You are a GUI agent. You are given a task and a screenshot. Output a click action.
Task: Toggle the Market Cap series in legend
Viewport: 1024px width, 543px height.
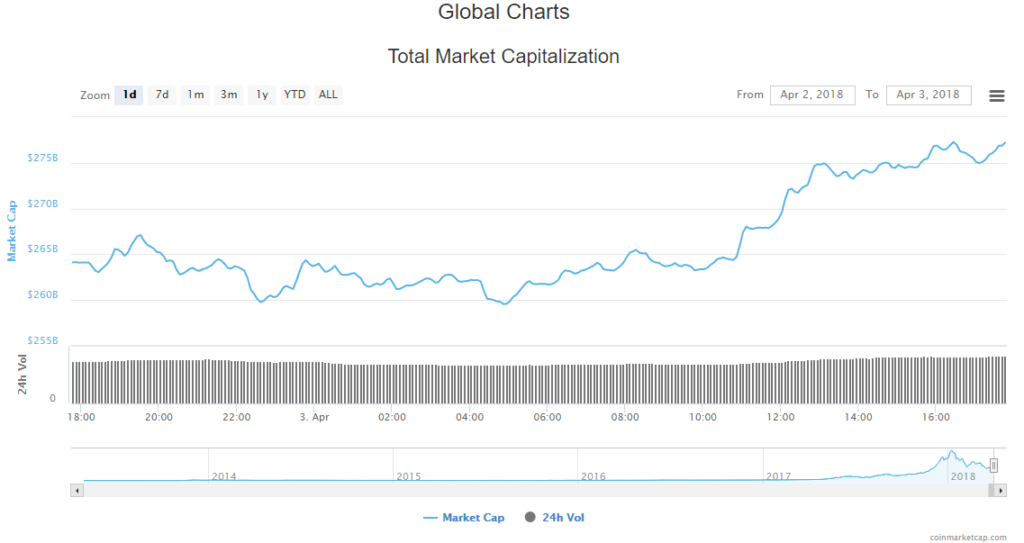pos(464,517)
